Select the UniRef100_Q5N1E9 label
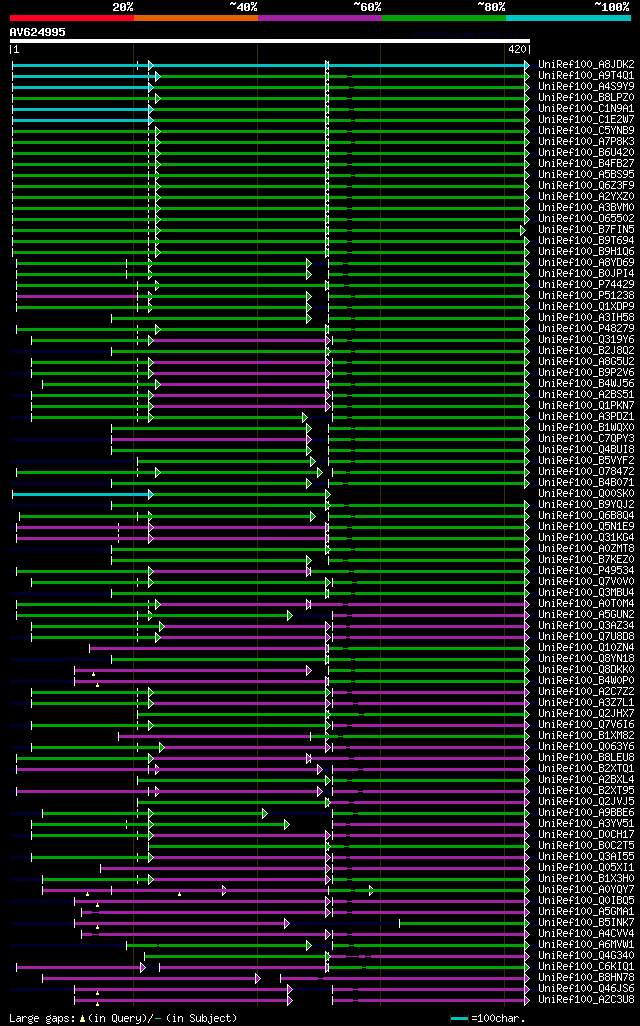The image size is (640, 1026). click(586, 527)
